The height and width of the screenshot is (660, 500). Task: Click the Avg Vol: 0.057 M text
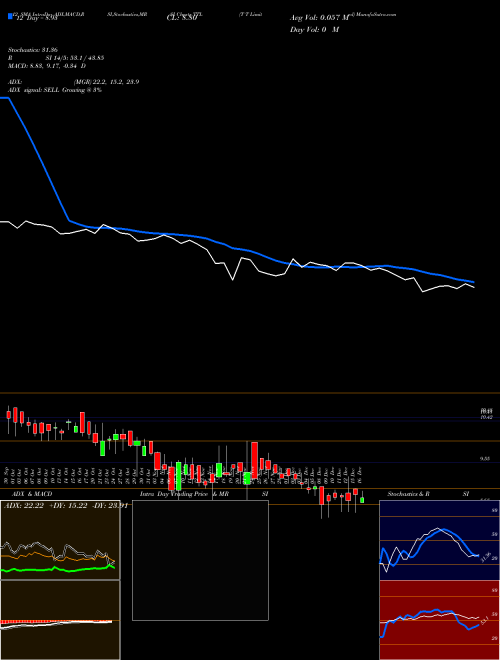click(x=319, y=18)
